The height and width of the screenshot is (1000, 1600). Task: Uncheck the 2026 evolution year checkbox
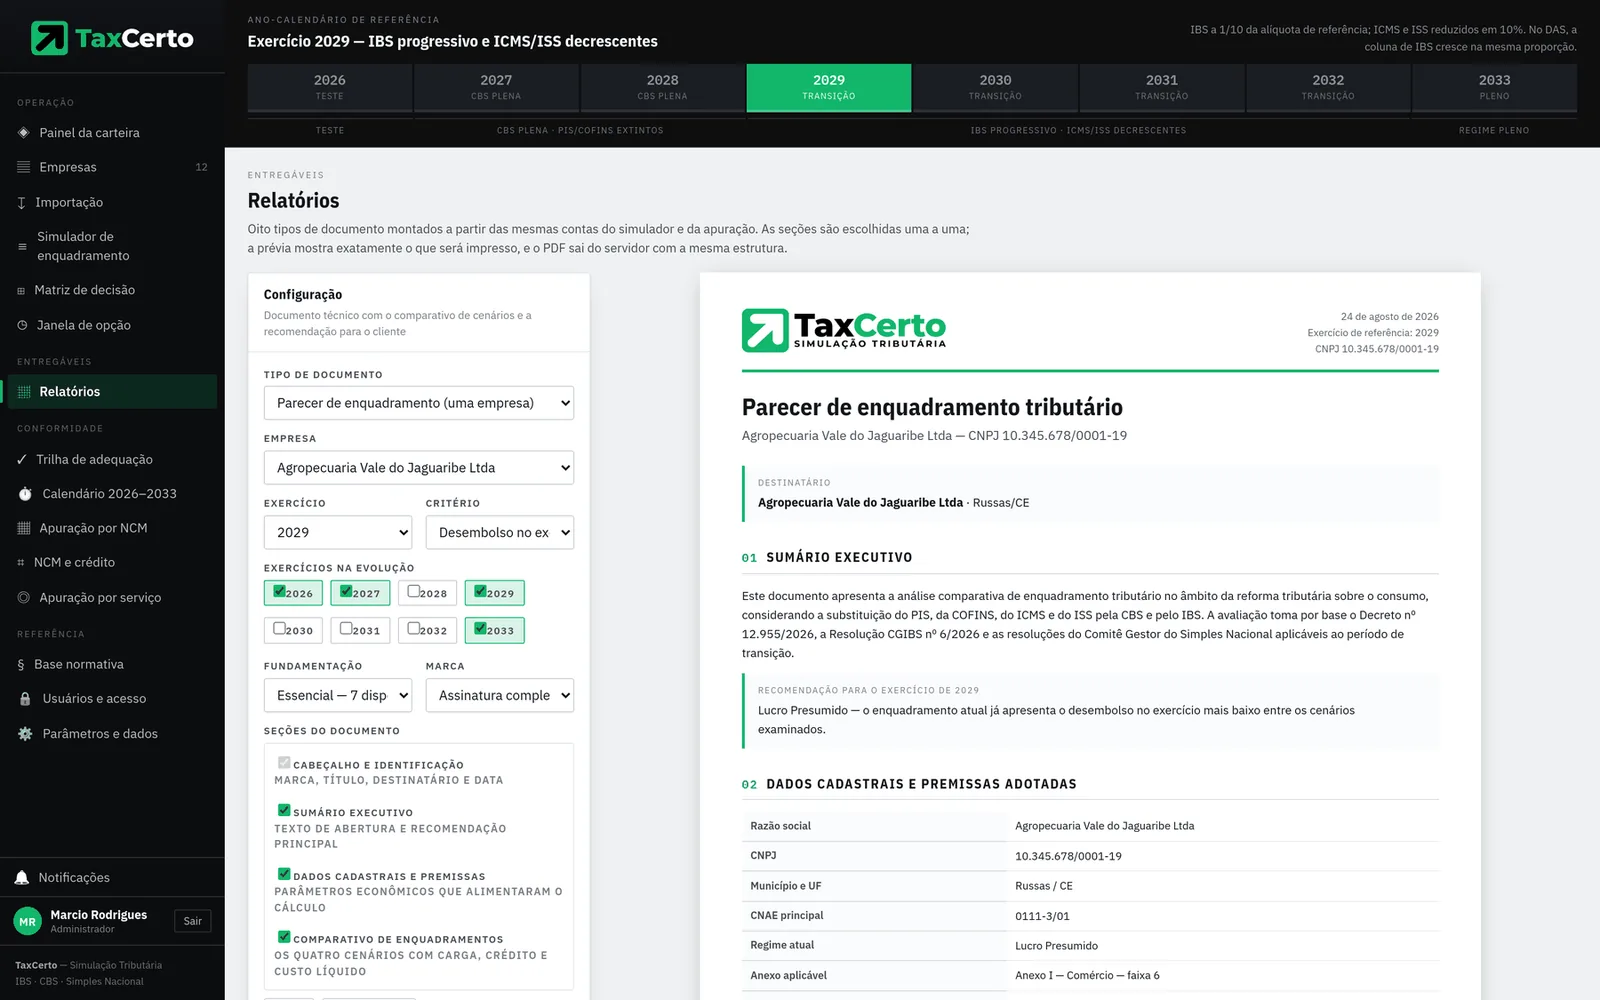[x=279, y=591]
